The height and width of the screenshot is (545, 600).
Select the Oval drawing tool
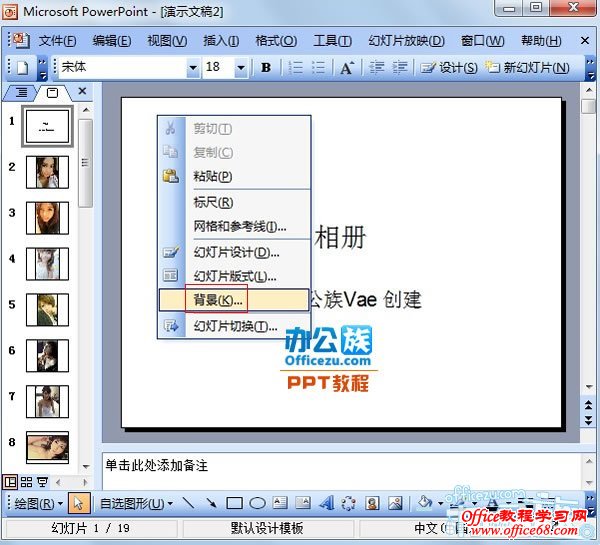coord(258,503)
